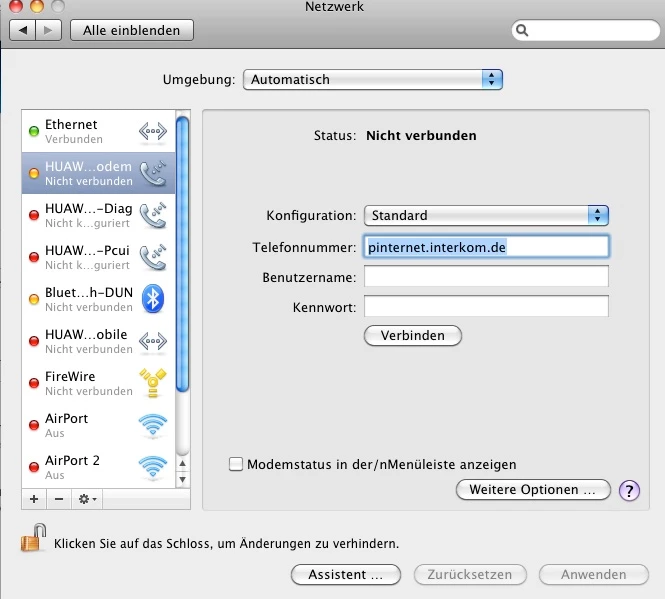Click the service list scroll down arrow
Screen dimensions: 665x599
(x=182, y=480)
